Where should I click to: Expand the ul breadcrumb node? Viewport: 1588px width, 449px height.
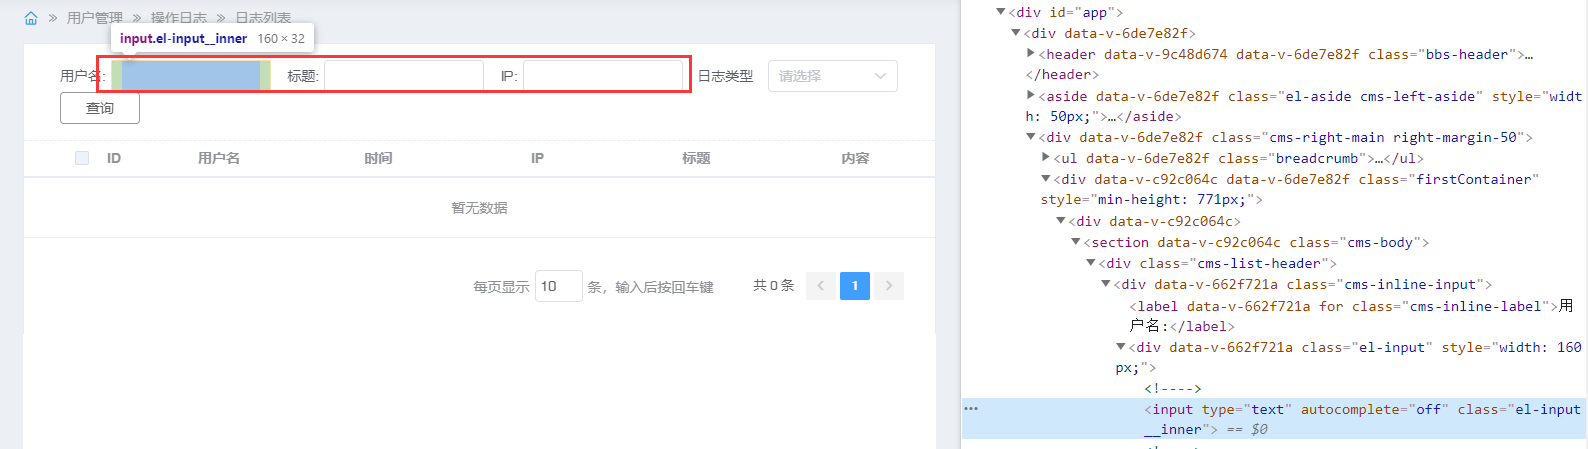[1046, 158]
